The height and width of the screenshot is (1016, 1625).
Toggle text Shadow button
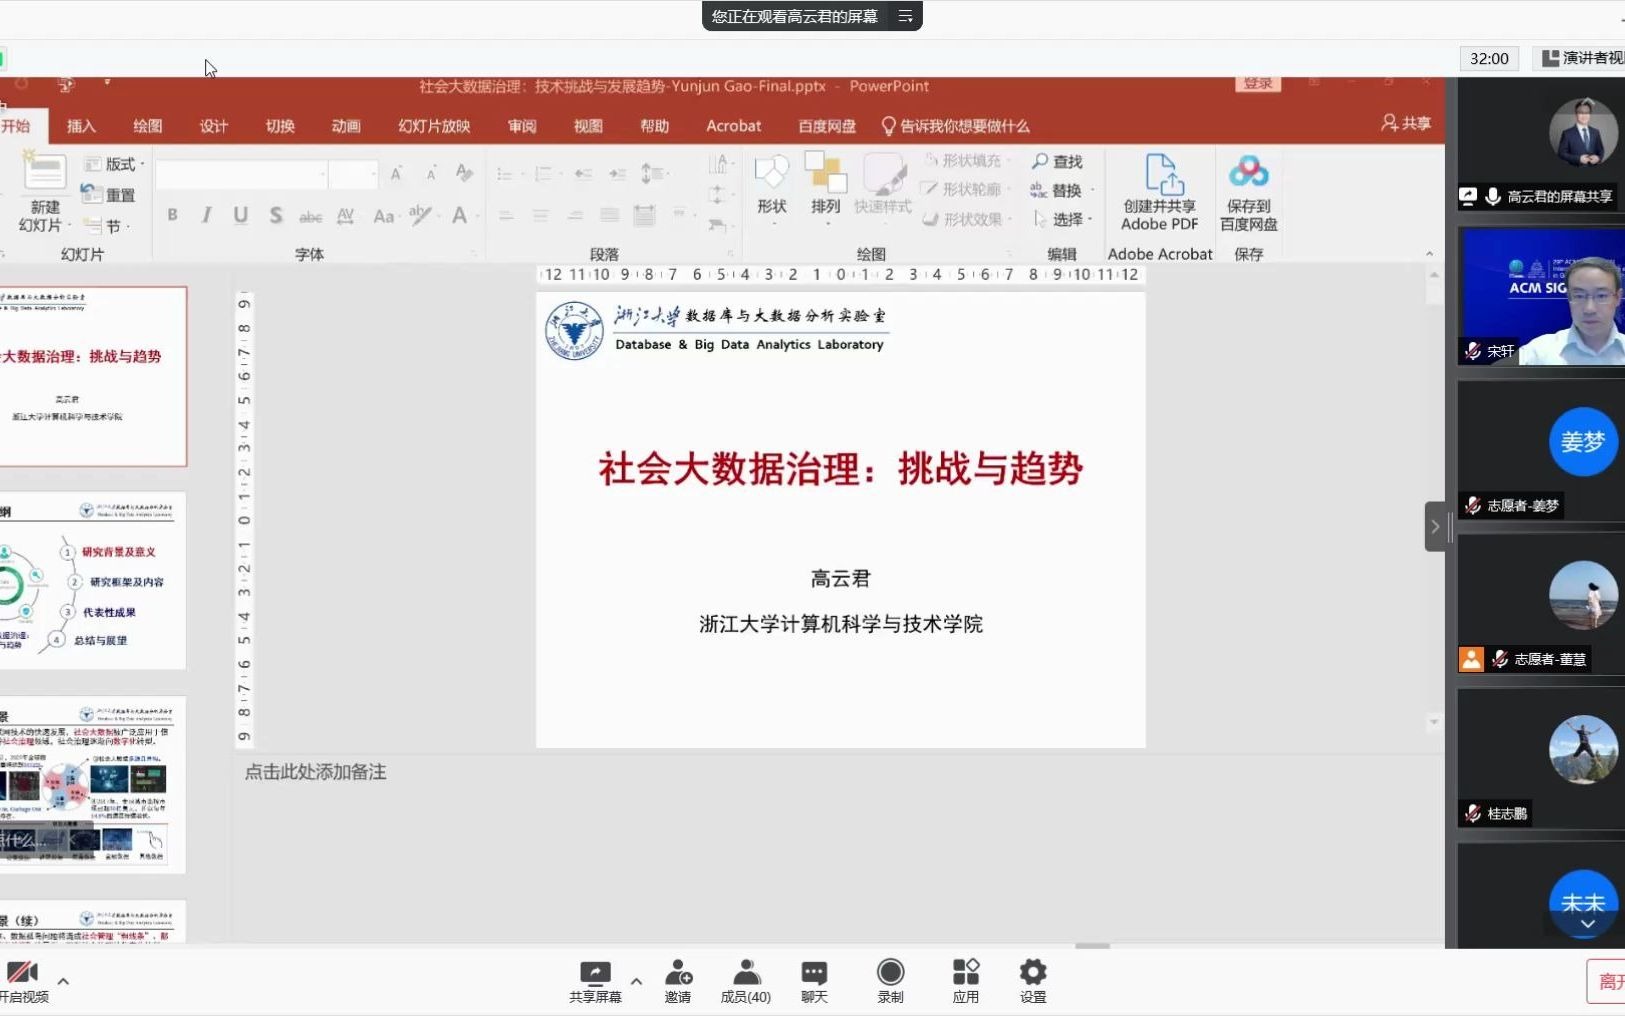276,215
